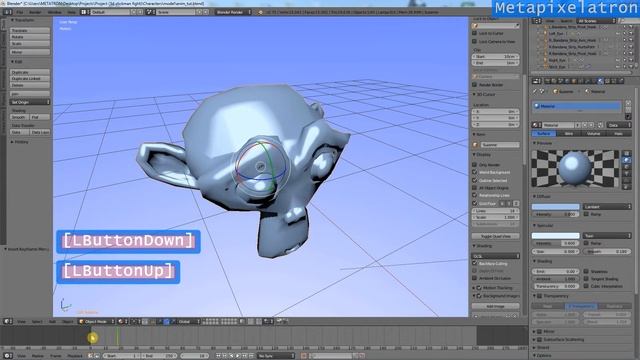
Task: Toggle the Outline Selected checkbox
Action: point(474,180)
